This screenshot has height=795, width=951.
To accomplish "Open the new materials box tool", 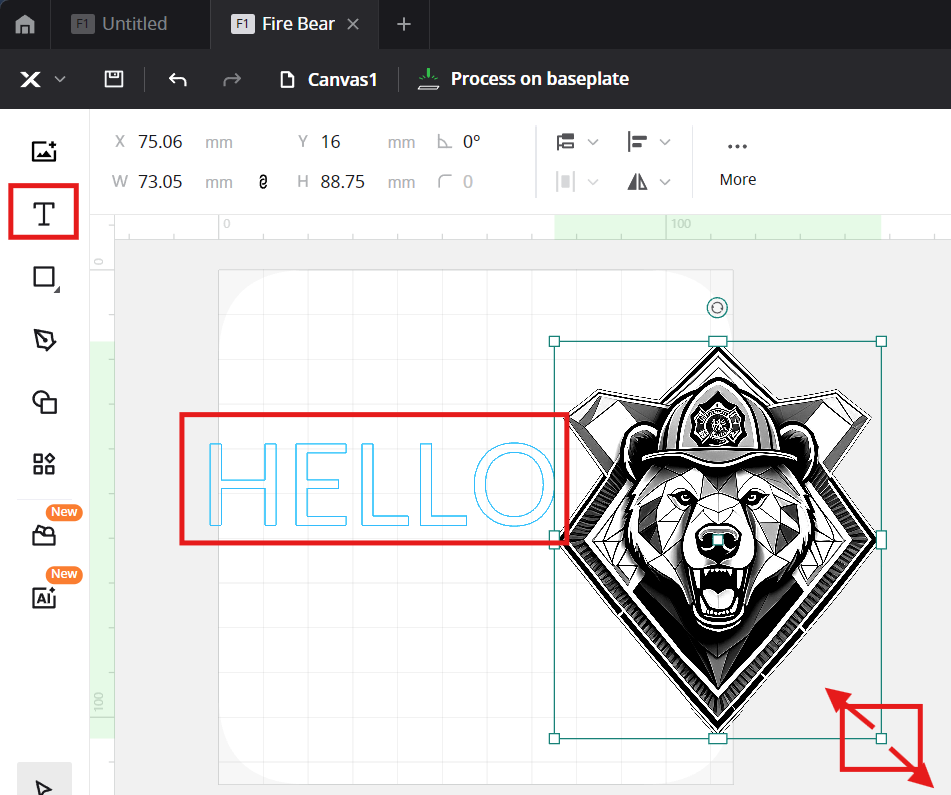I will (x=44, y=535).
